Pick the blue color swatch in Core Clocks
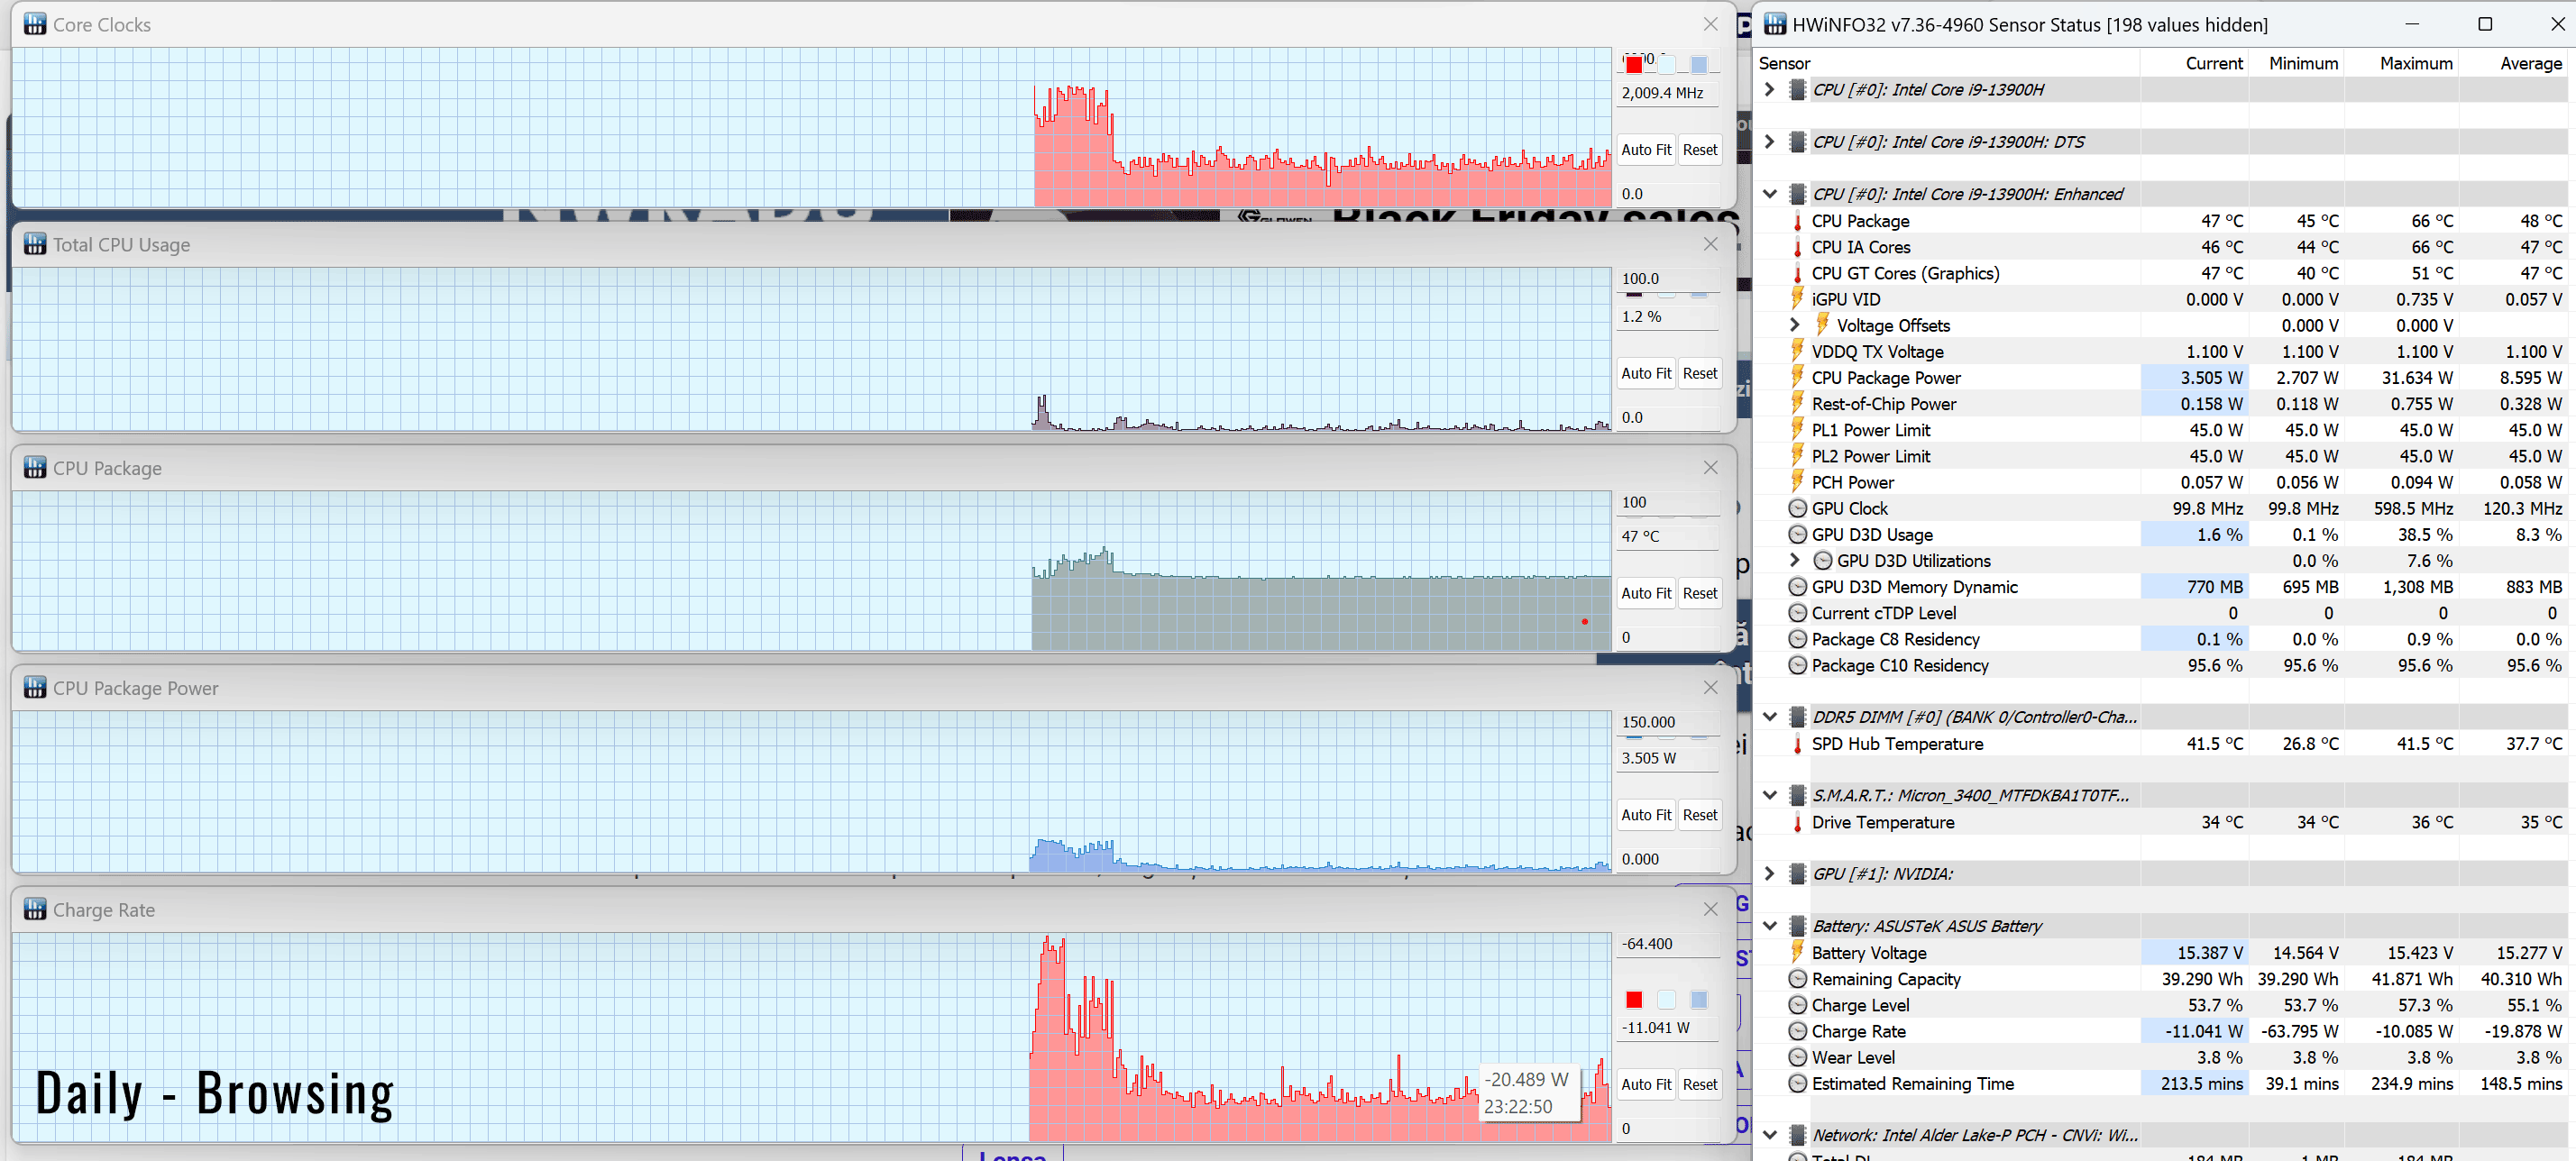Image resolution: width=2576 pixels, height=1161 pixels. click(1699, 65)
